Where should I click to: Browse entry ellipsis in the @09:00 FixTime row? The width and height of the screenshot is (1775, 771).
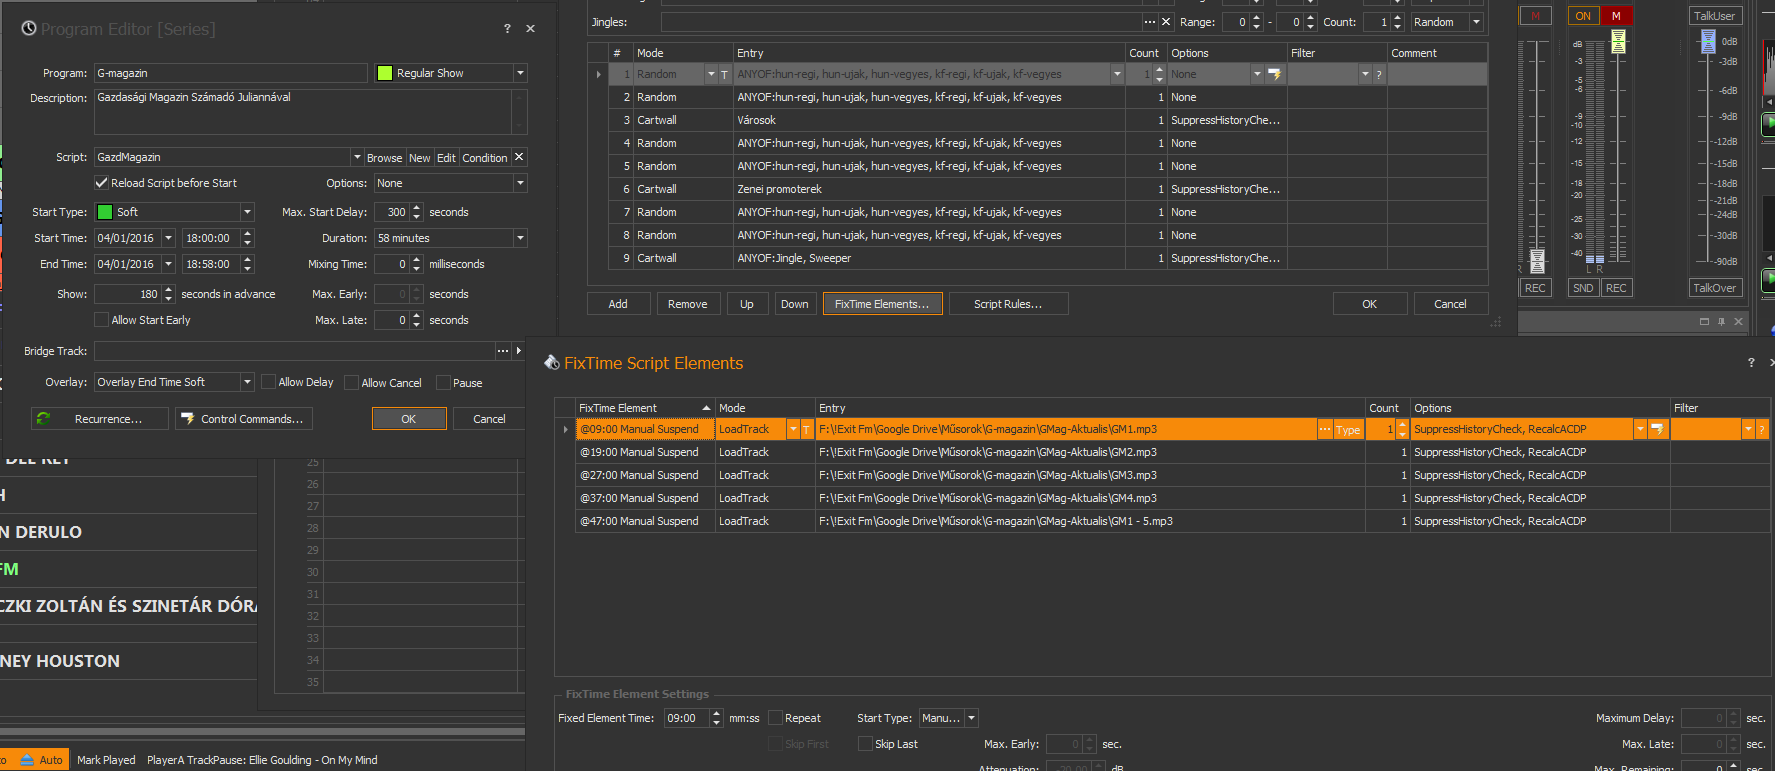[x=1325, y=430]
